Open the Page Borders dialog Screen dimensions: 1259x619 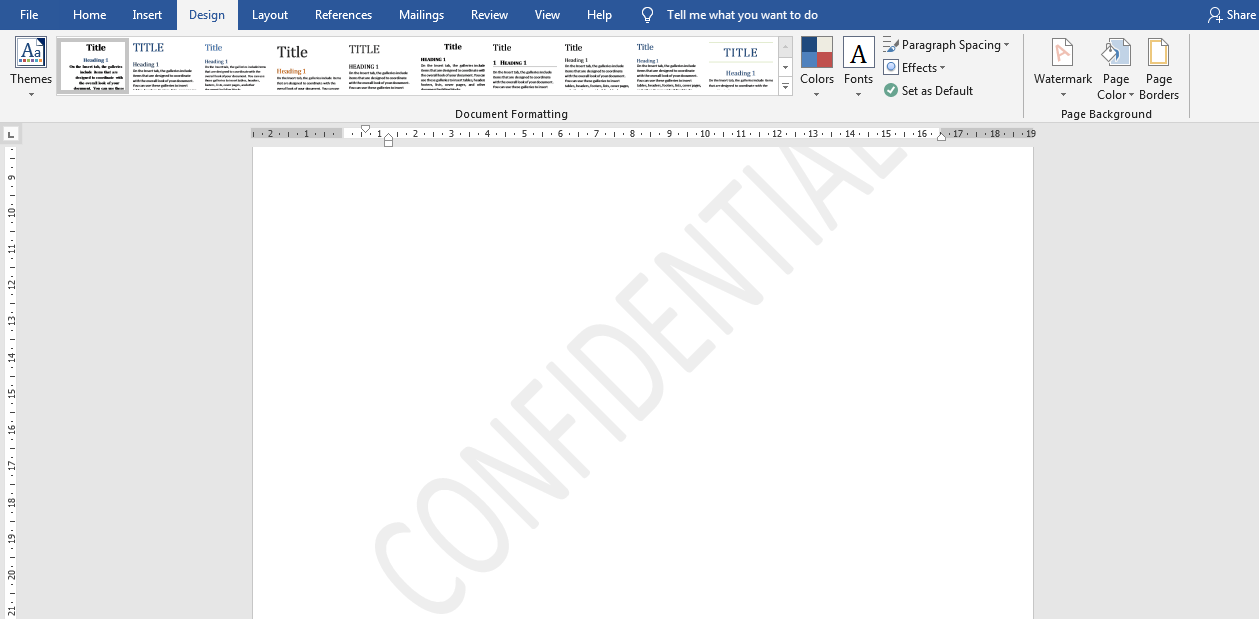pyautogui.click(x=1159, y=67)
